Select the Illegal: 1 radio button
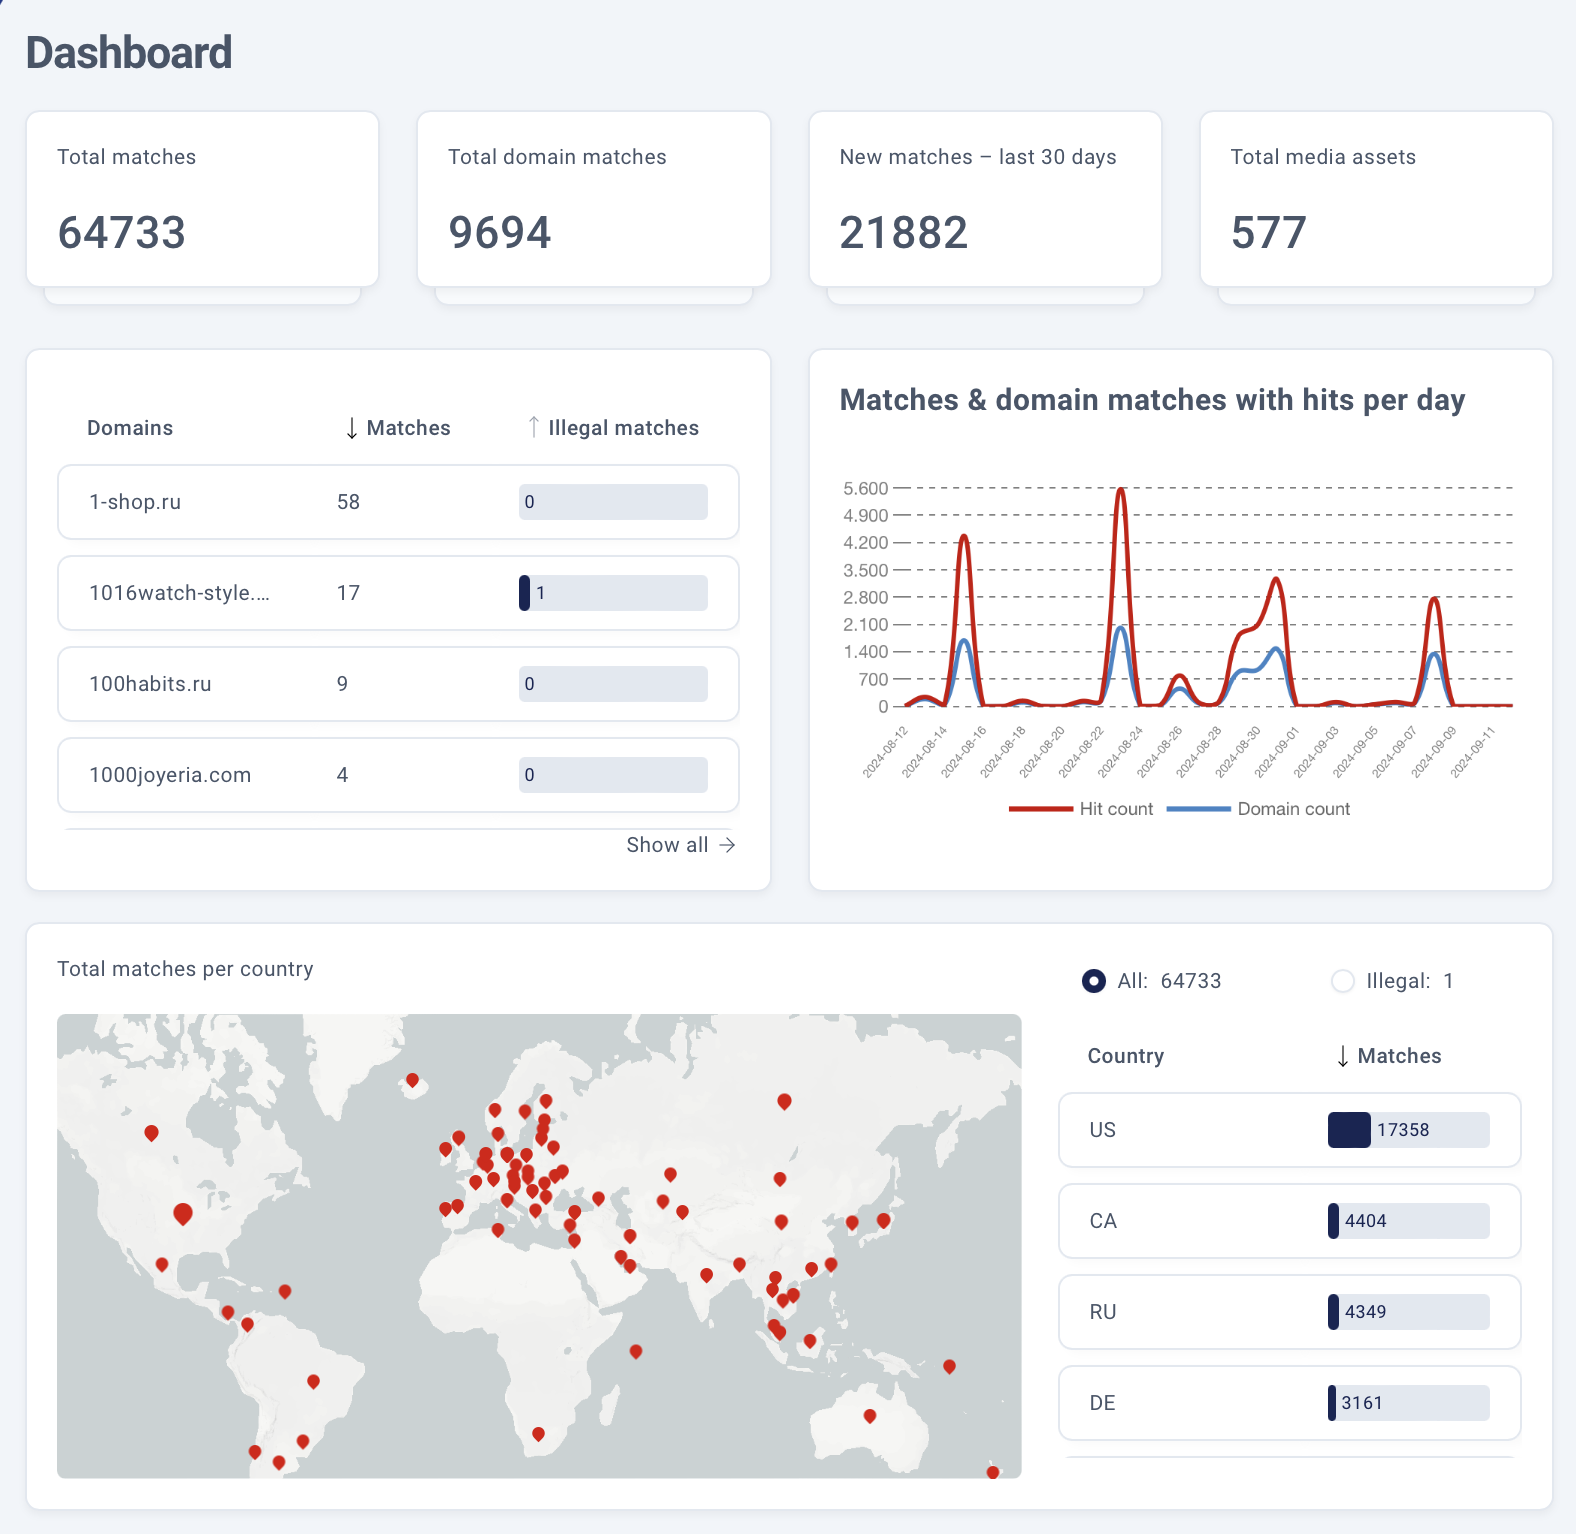The image size is (1576, 1534). [x=1343, y=981]
